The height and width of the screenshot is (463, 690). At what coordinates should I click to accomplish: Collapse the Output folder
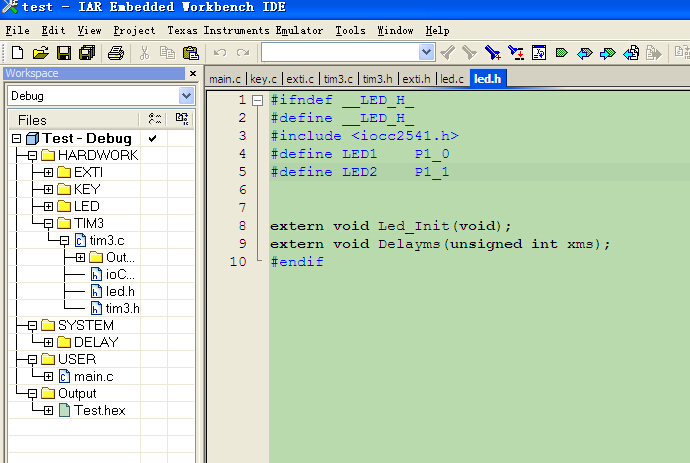(x=32, y=393)
